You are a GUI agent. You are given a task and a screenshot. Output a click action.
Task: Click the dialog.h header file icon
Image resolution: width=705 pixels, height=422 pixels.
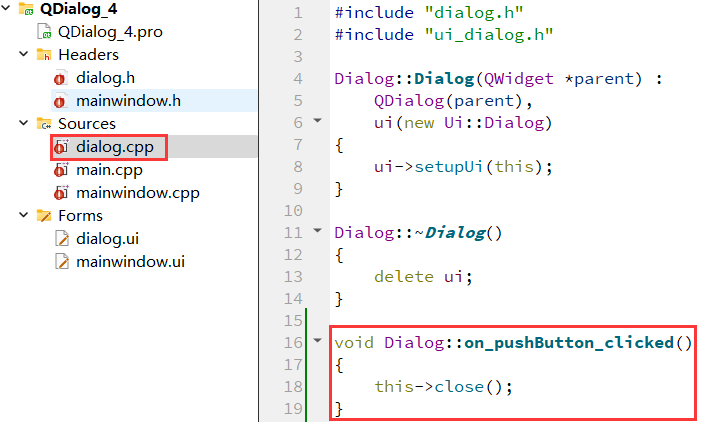pyautogui.click(x=61, y=78)
